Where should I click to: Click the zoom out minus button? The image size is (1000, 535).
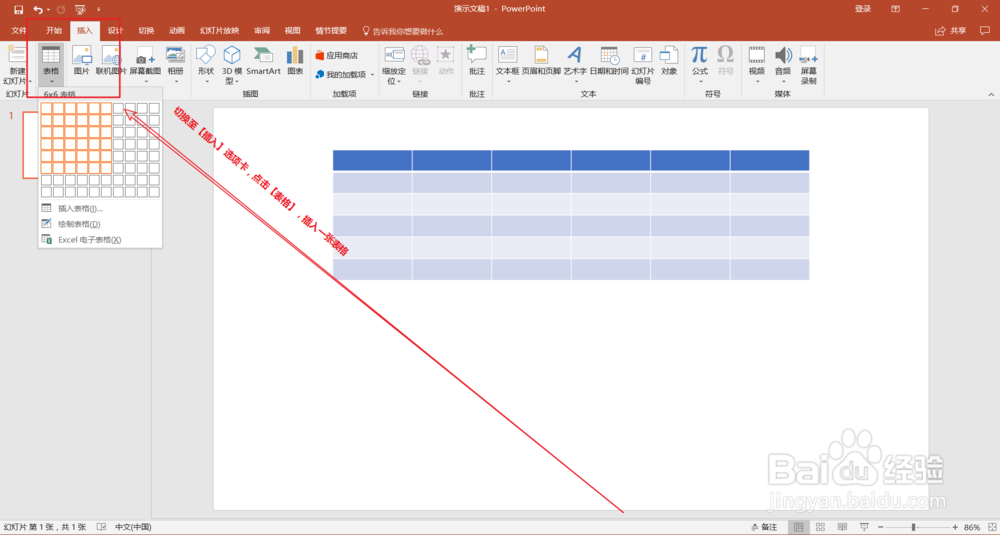(x=880, y=527)
